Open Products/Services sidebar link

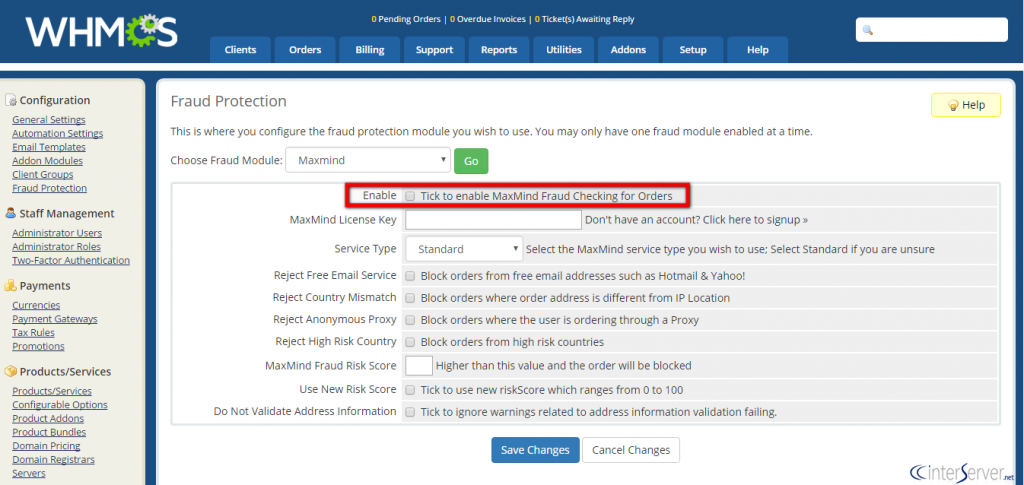click(52, 391)
